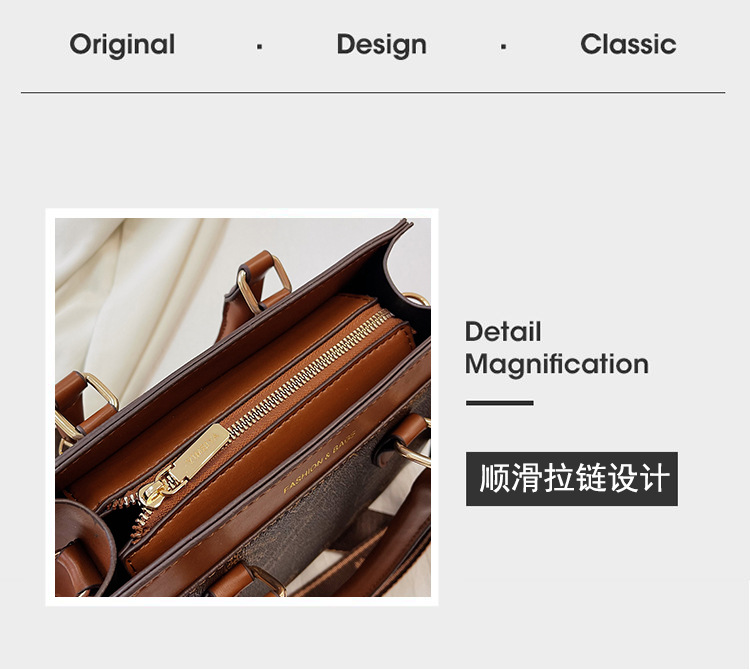The height and width of the screenshot is (671, 750).
Task: Click the "Design" heading text
Action: point(382,45)
